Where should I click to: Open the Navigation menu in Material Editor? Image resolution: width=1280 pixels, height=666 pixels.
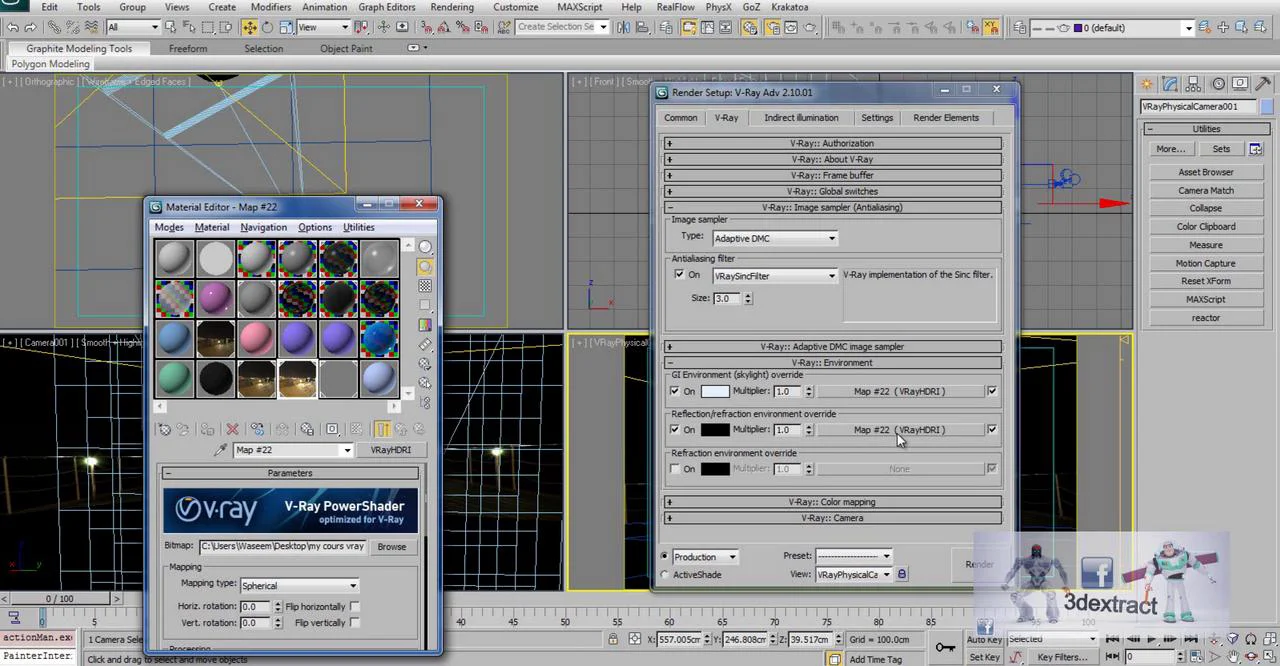(x=263, y=227)
